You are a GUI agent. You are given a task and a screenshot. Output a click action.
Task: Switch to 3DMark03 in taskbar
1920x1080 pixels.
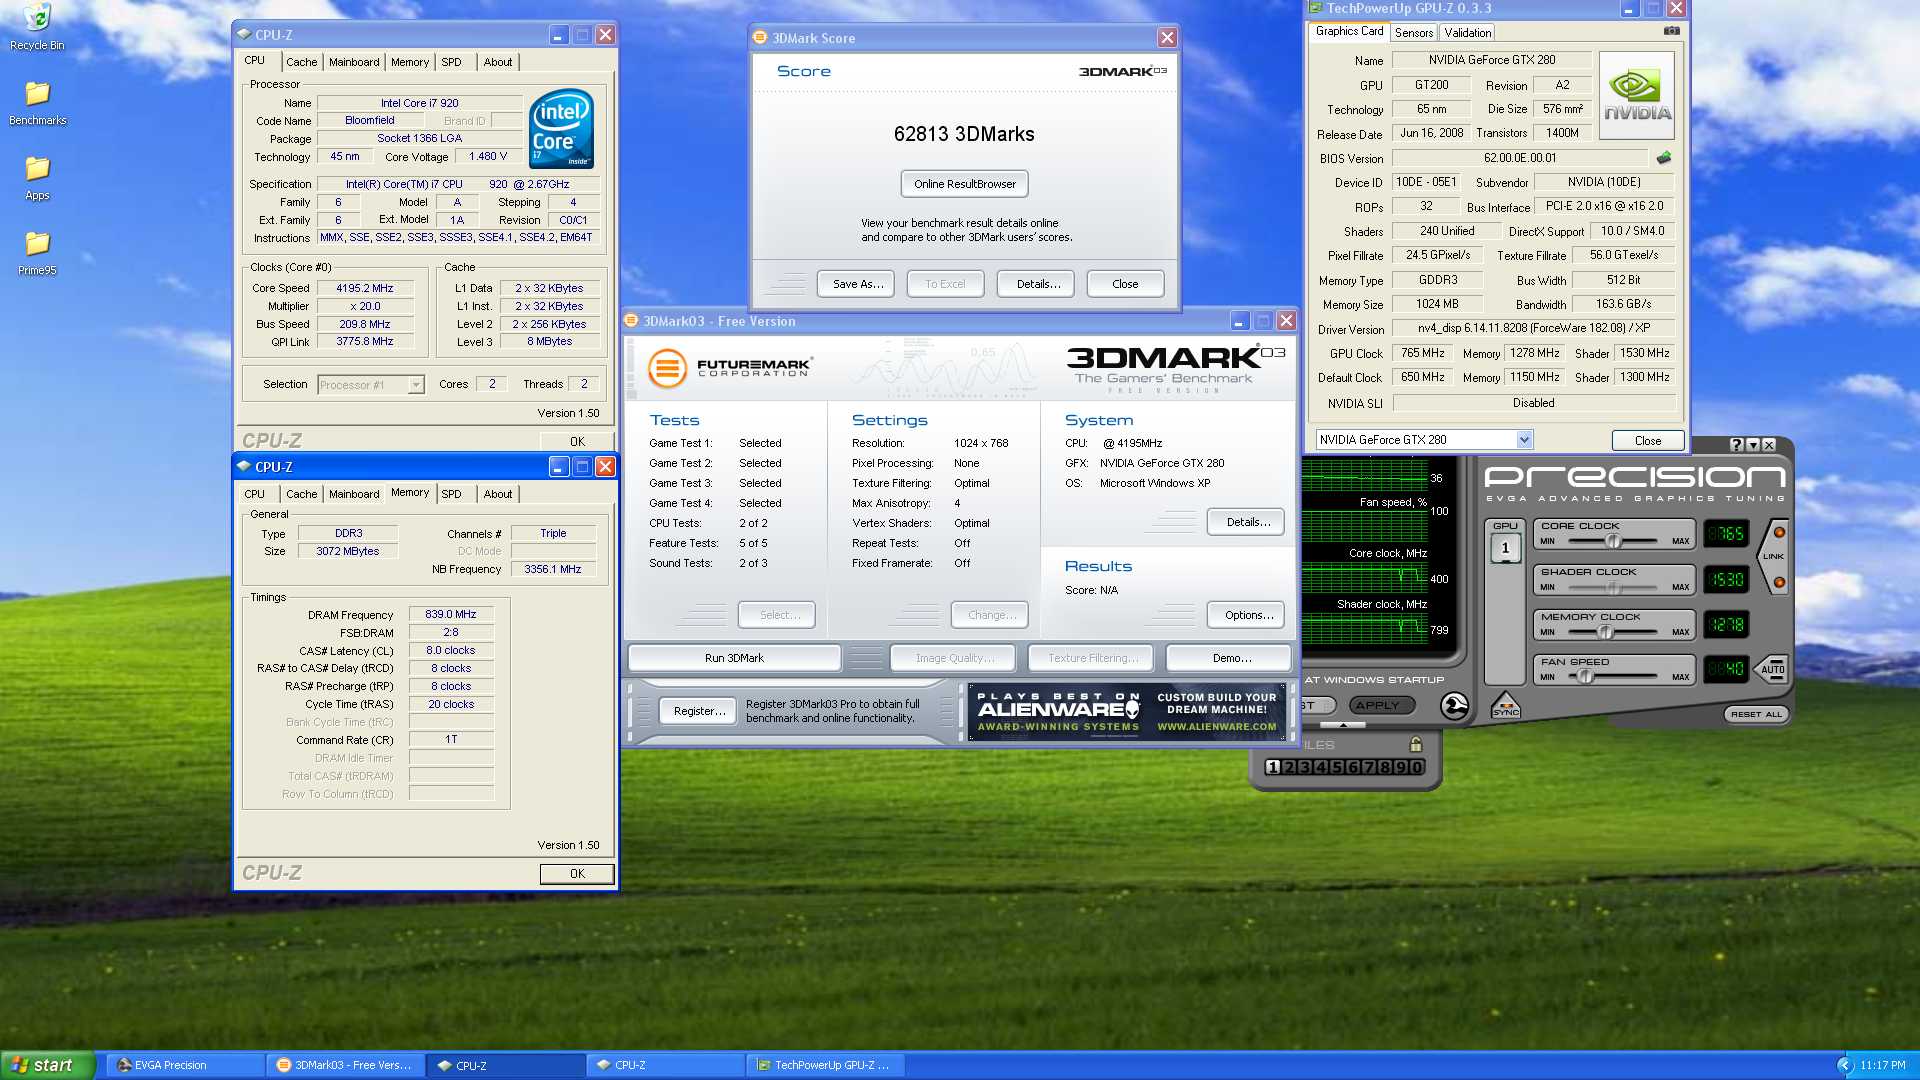[346, 1065]
